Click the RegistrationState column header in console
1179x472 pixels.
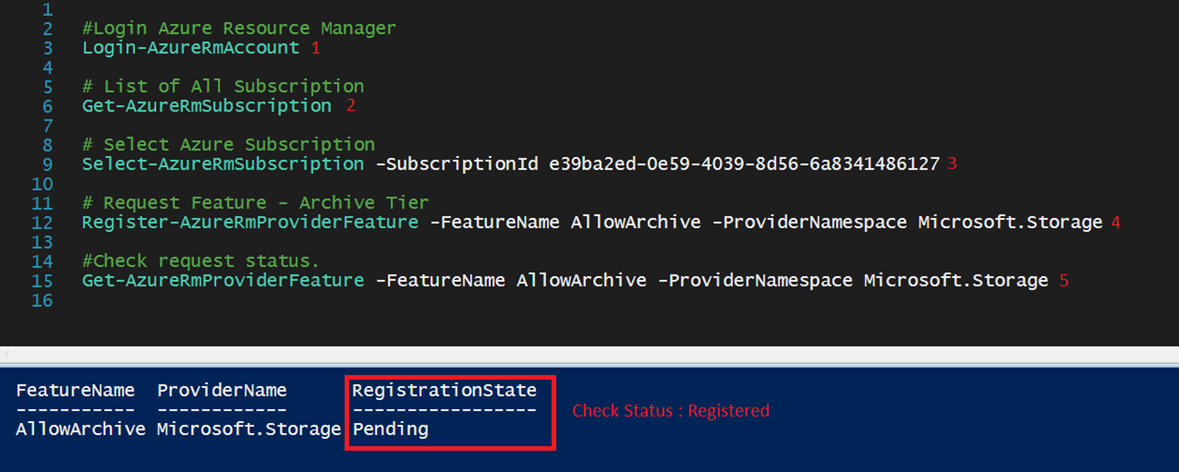point(444,390)
